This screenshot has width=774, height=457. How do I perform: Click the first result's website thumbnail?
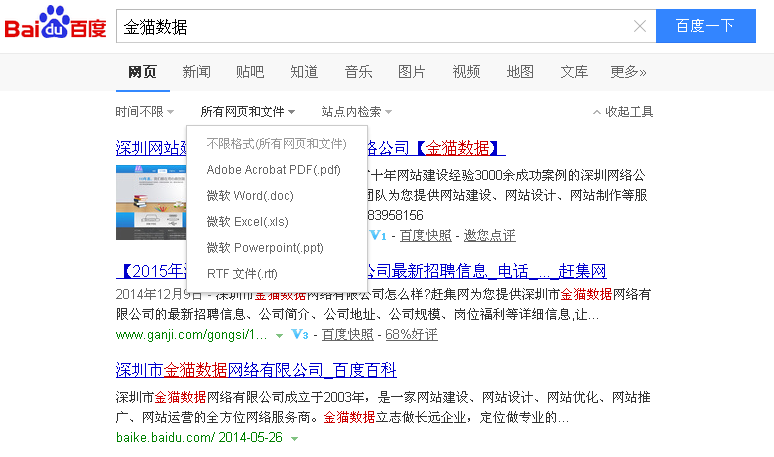coord(151,202)
